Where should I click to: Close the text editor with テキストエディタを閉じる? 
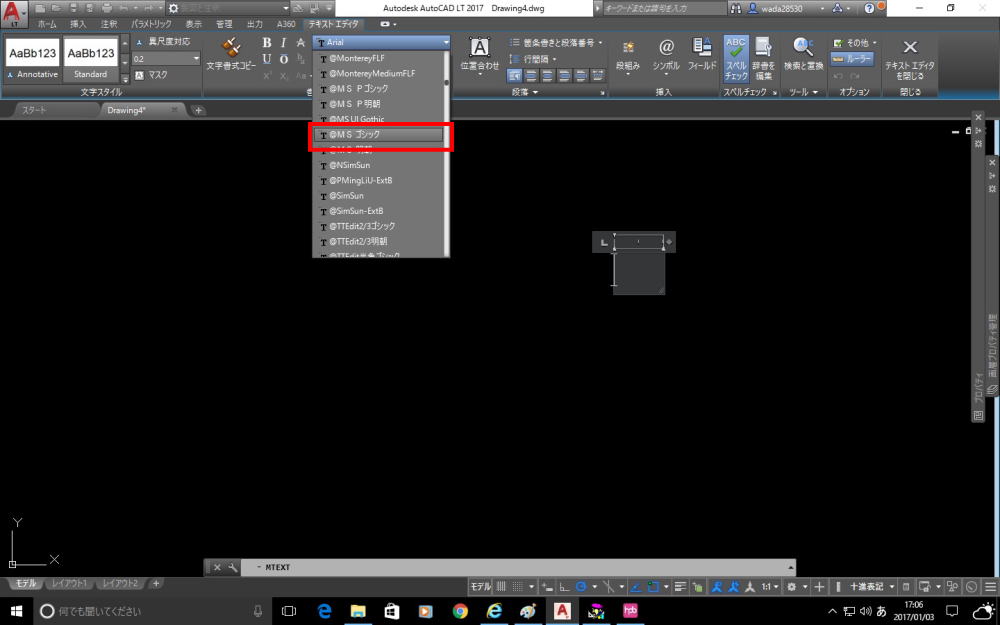909,59
